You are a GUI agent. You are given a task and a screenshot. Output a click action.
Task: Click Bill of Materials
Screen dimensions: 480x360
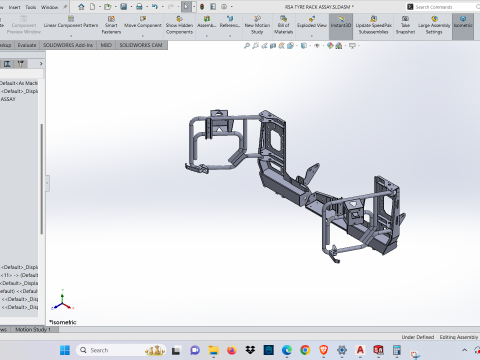coord(283,25)
